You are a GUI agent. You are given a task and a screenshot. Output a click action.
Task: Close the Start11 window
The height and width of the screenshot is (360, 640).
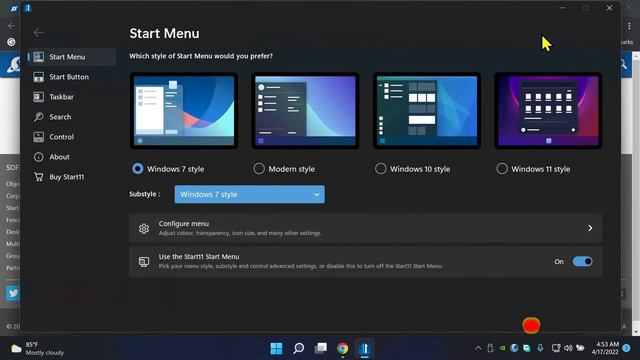click(609, 8)
